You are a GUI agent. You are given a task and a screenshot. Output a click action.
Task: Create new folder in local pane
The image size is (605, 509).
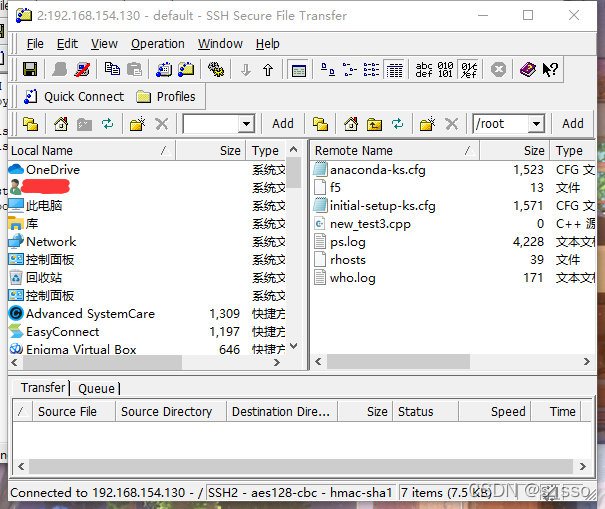pos(137,124)
